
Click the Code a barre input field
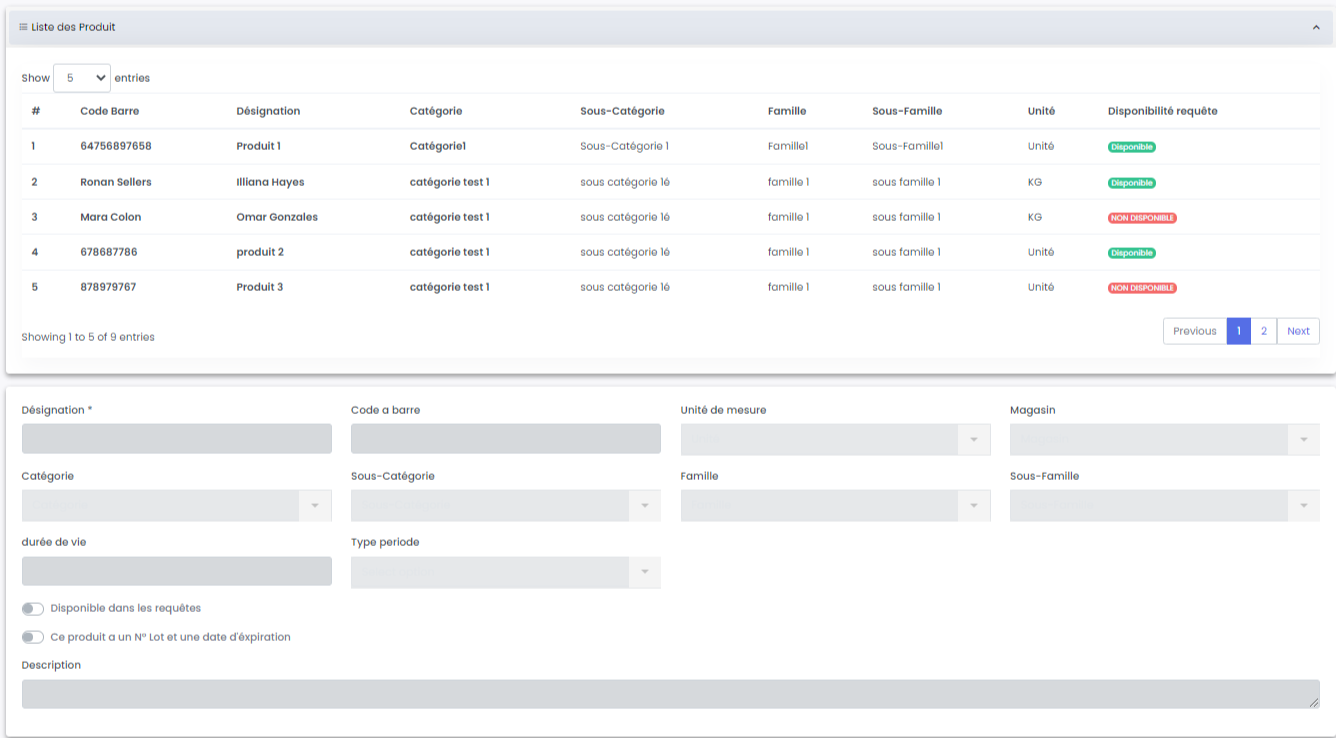coord(505,439)
